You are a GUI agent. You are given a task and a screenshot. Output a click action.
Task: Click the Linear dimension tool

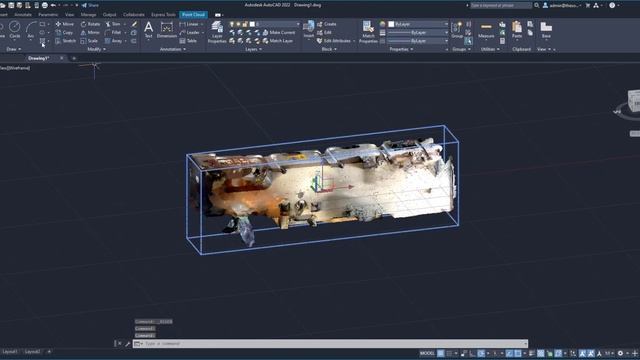click(189, 24)
